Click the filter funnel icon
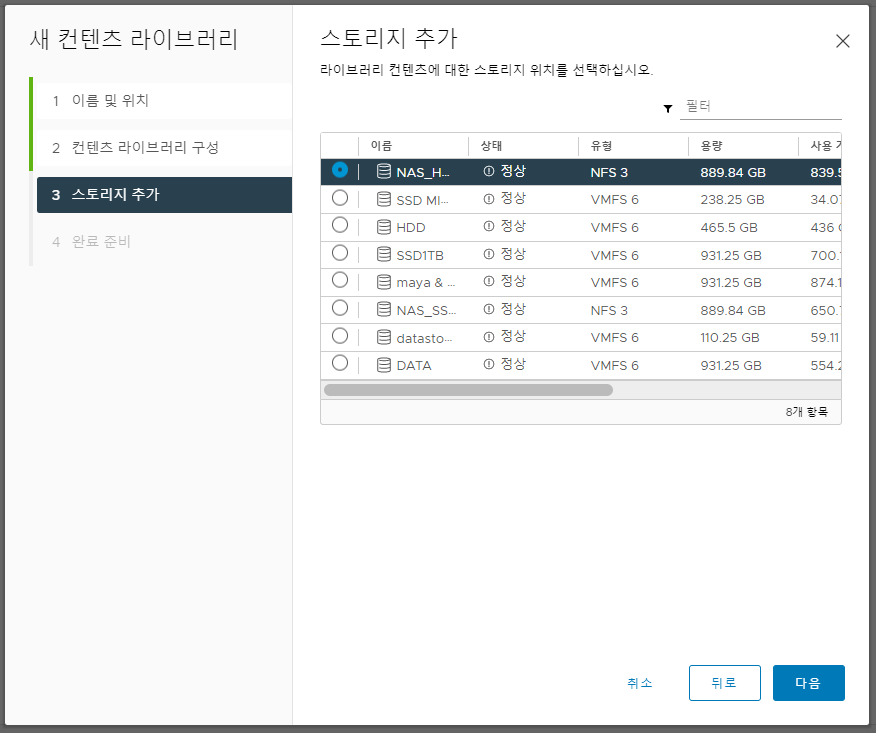The width and height of the screenshot is (876, 733). point(668,108)
